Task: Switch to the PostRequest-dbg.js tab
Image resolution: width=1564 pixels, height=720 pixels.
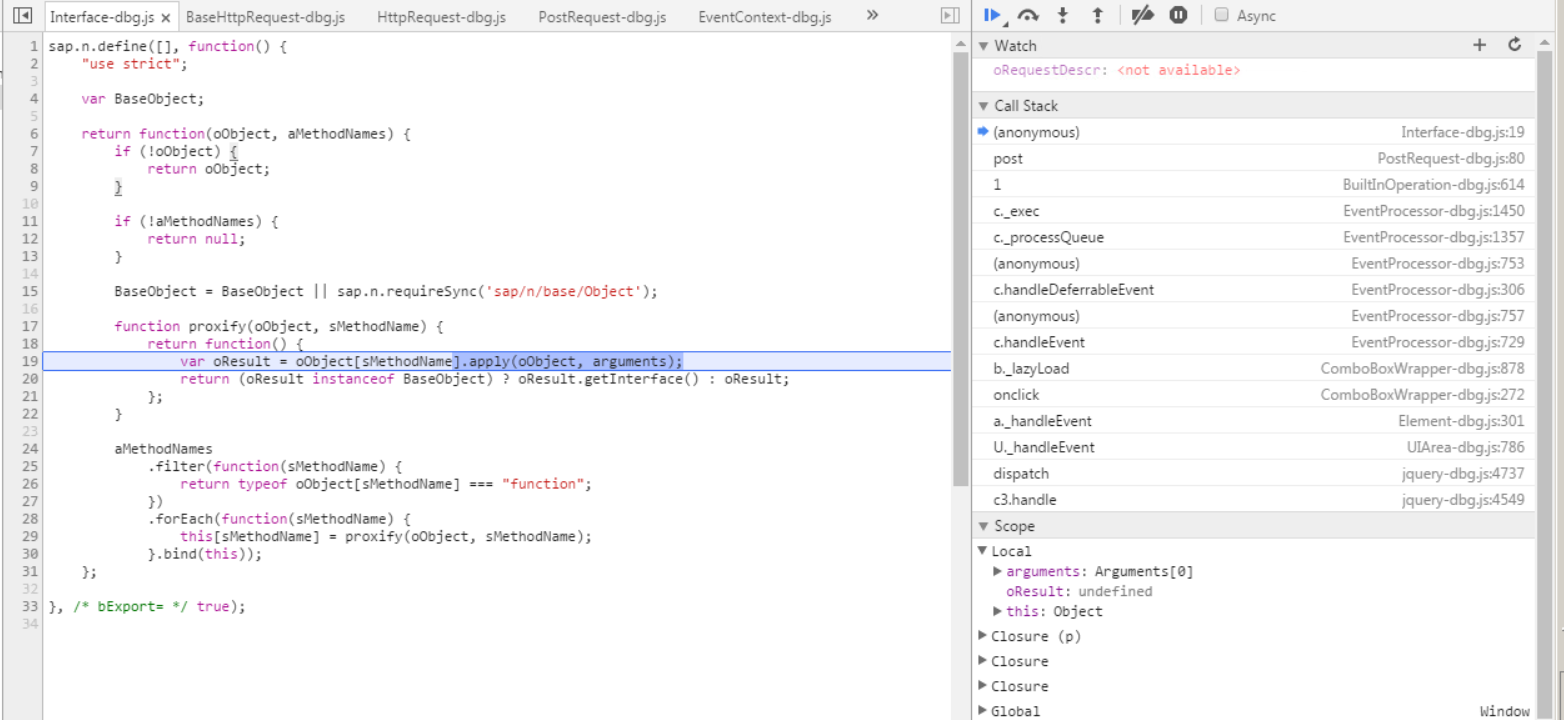Action: pos(601,16)
